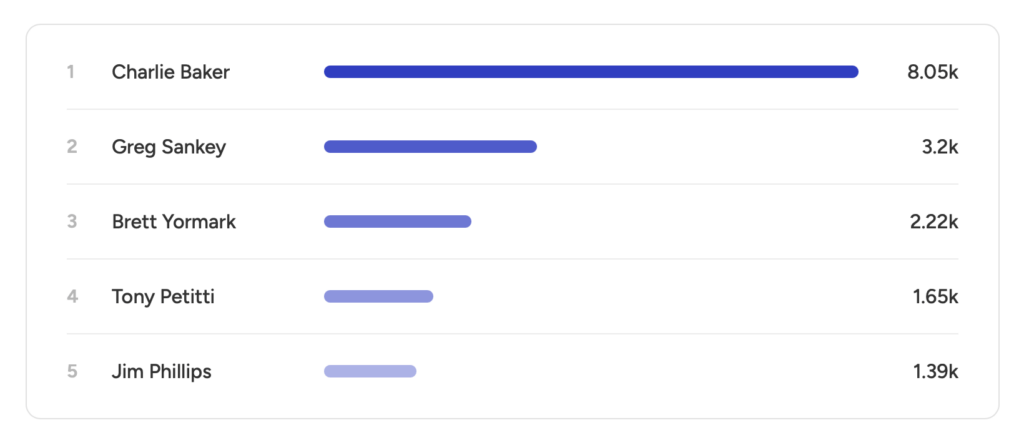The height and width of the screenshot is (443, 1024).
Task: Click rank number 1
Action: 71,72
